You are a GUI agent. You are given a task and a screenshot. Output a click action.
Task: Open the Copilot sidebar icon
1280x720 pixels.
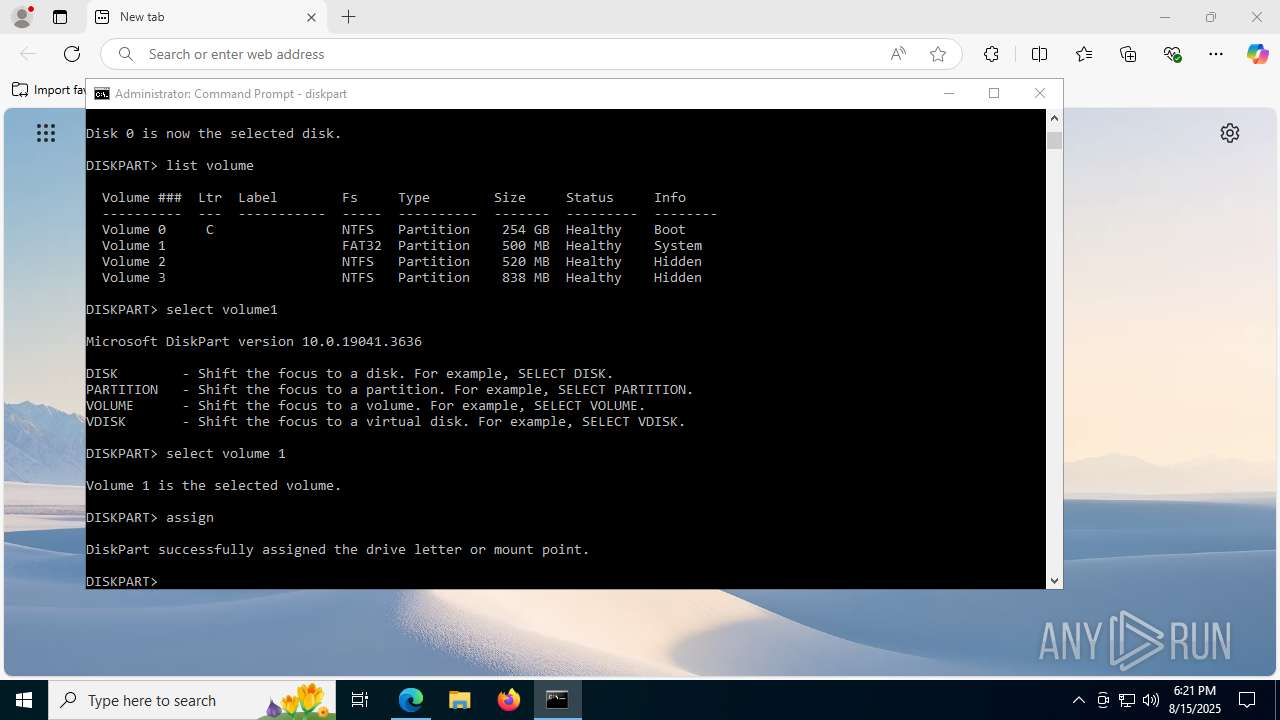1257,54
